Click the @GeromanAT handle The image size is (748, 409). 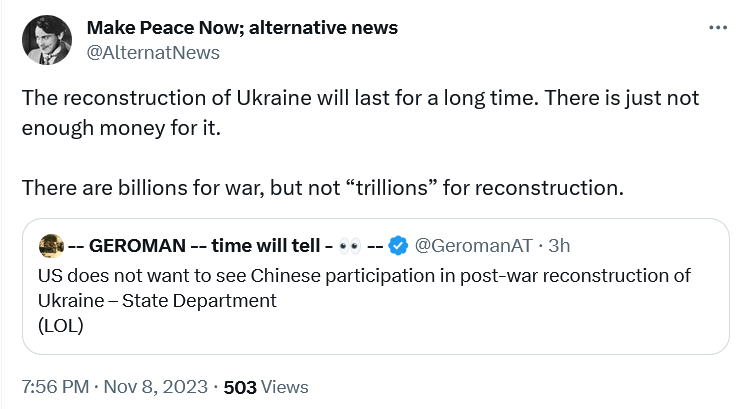[x=472, y=245]
